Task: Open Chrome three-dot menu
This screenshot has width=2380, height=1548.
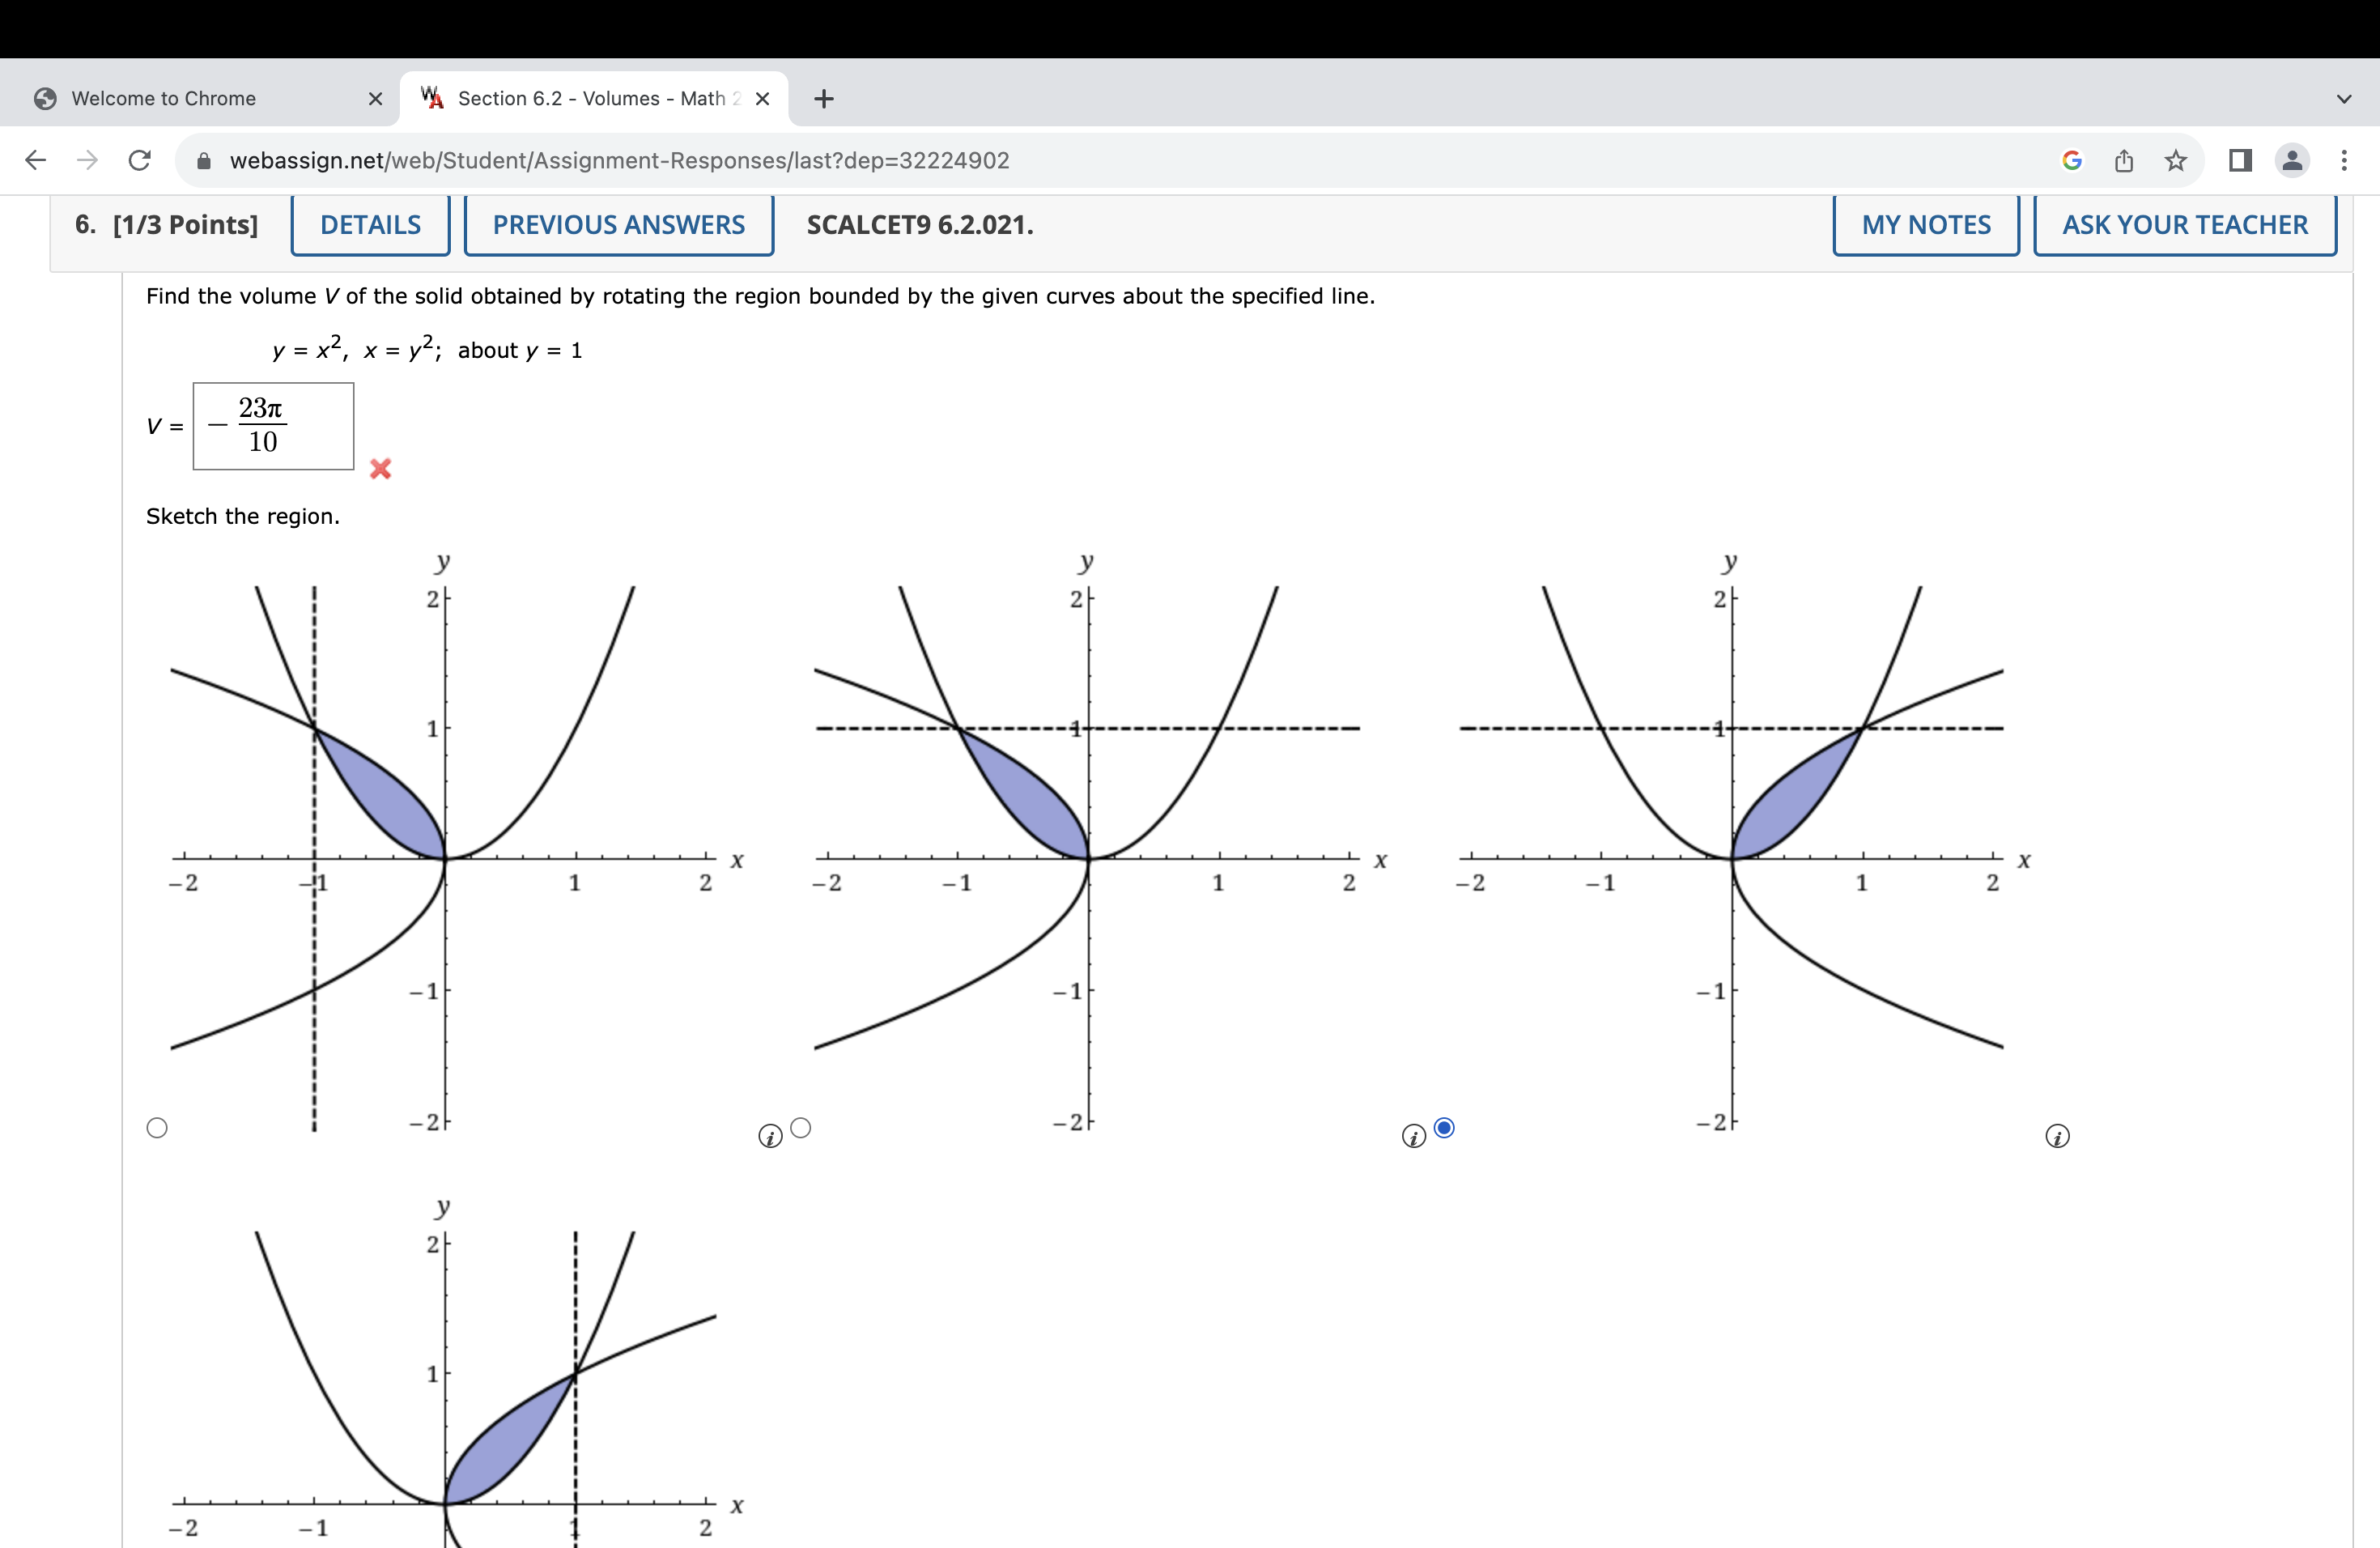Action: tap(2344, 160)
